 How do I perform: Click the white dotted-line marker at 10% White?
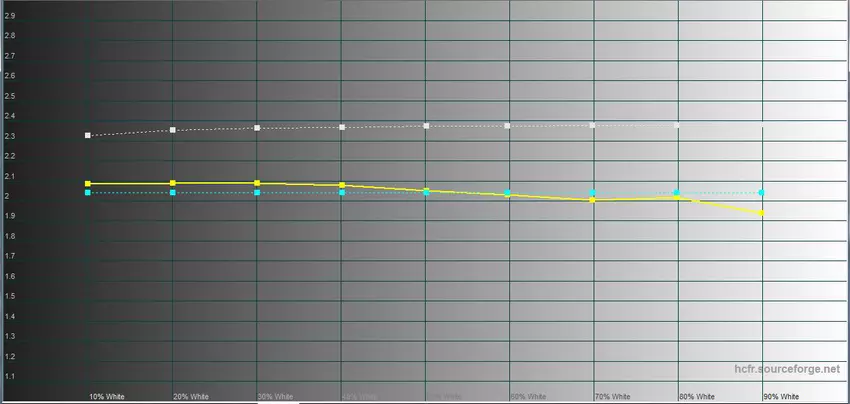(x=88, y=135)
